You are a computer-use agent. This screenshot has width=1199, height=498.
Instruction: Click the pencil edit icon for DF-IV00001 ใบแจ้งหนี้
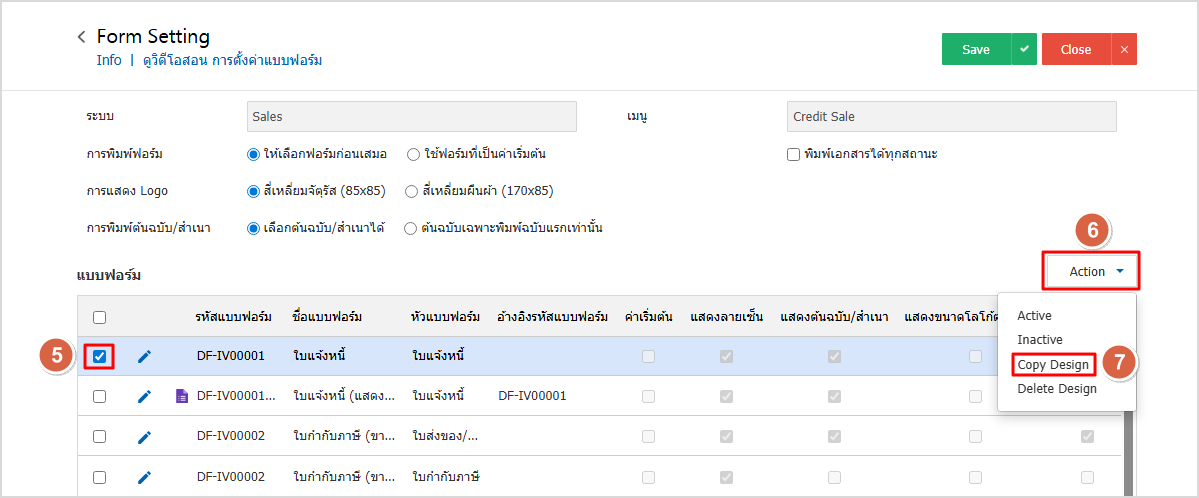[145, 356]
